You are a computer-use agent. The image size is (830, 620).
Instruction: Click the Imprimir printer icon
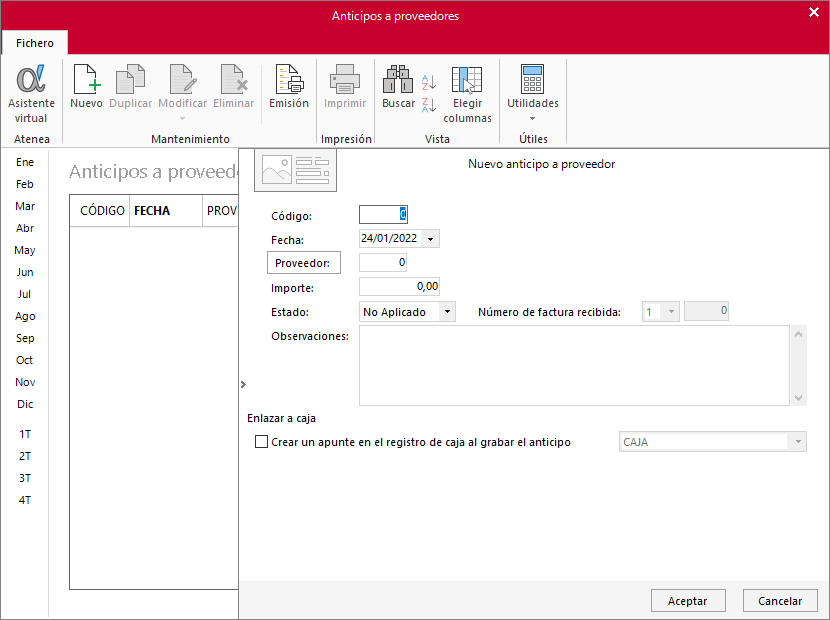pos(345,87)
